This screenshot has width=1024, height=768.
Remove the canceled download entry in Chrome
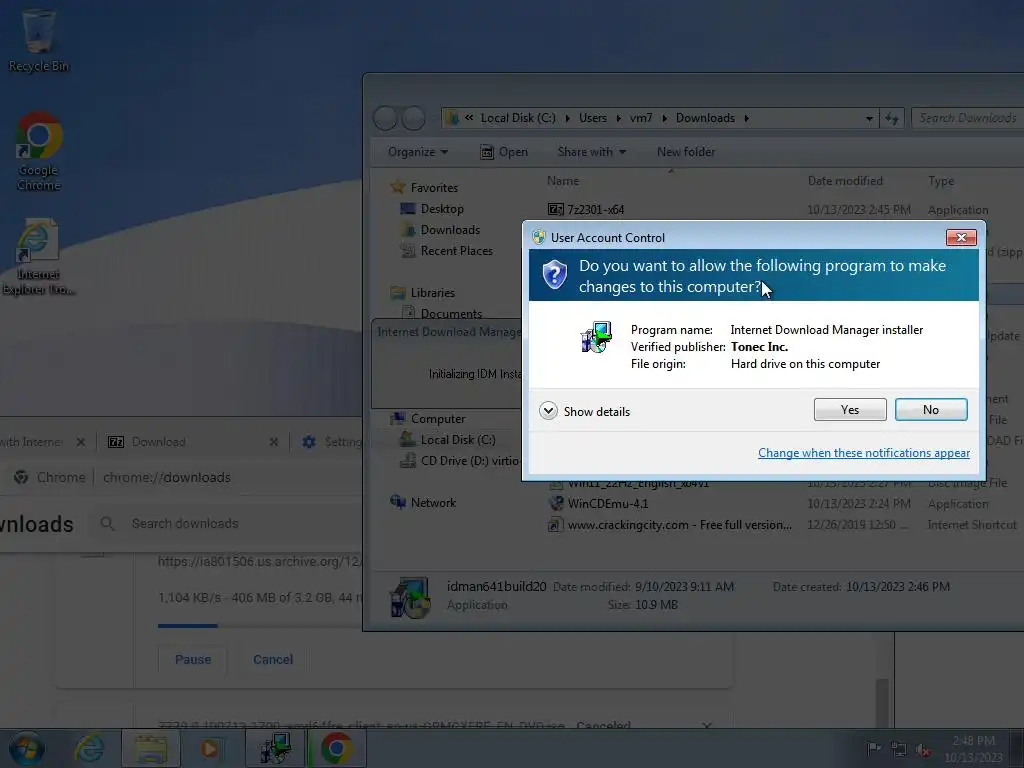point(707,724)
